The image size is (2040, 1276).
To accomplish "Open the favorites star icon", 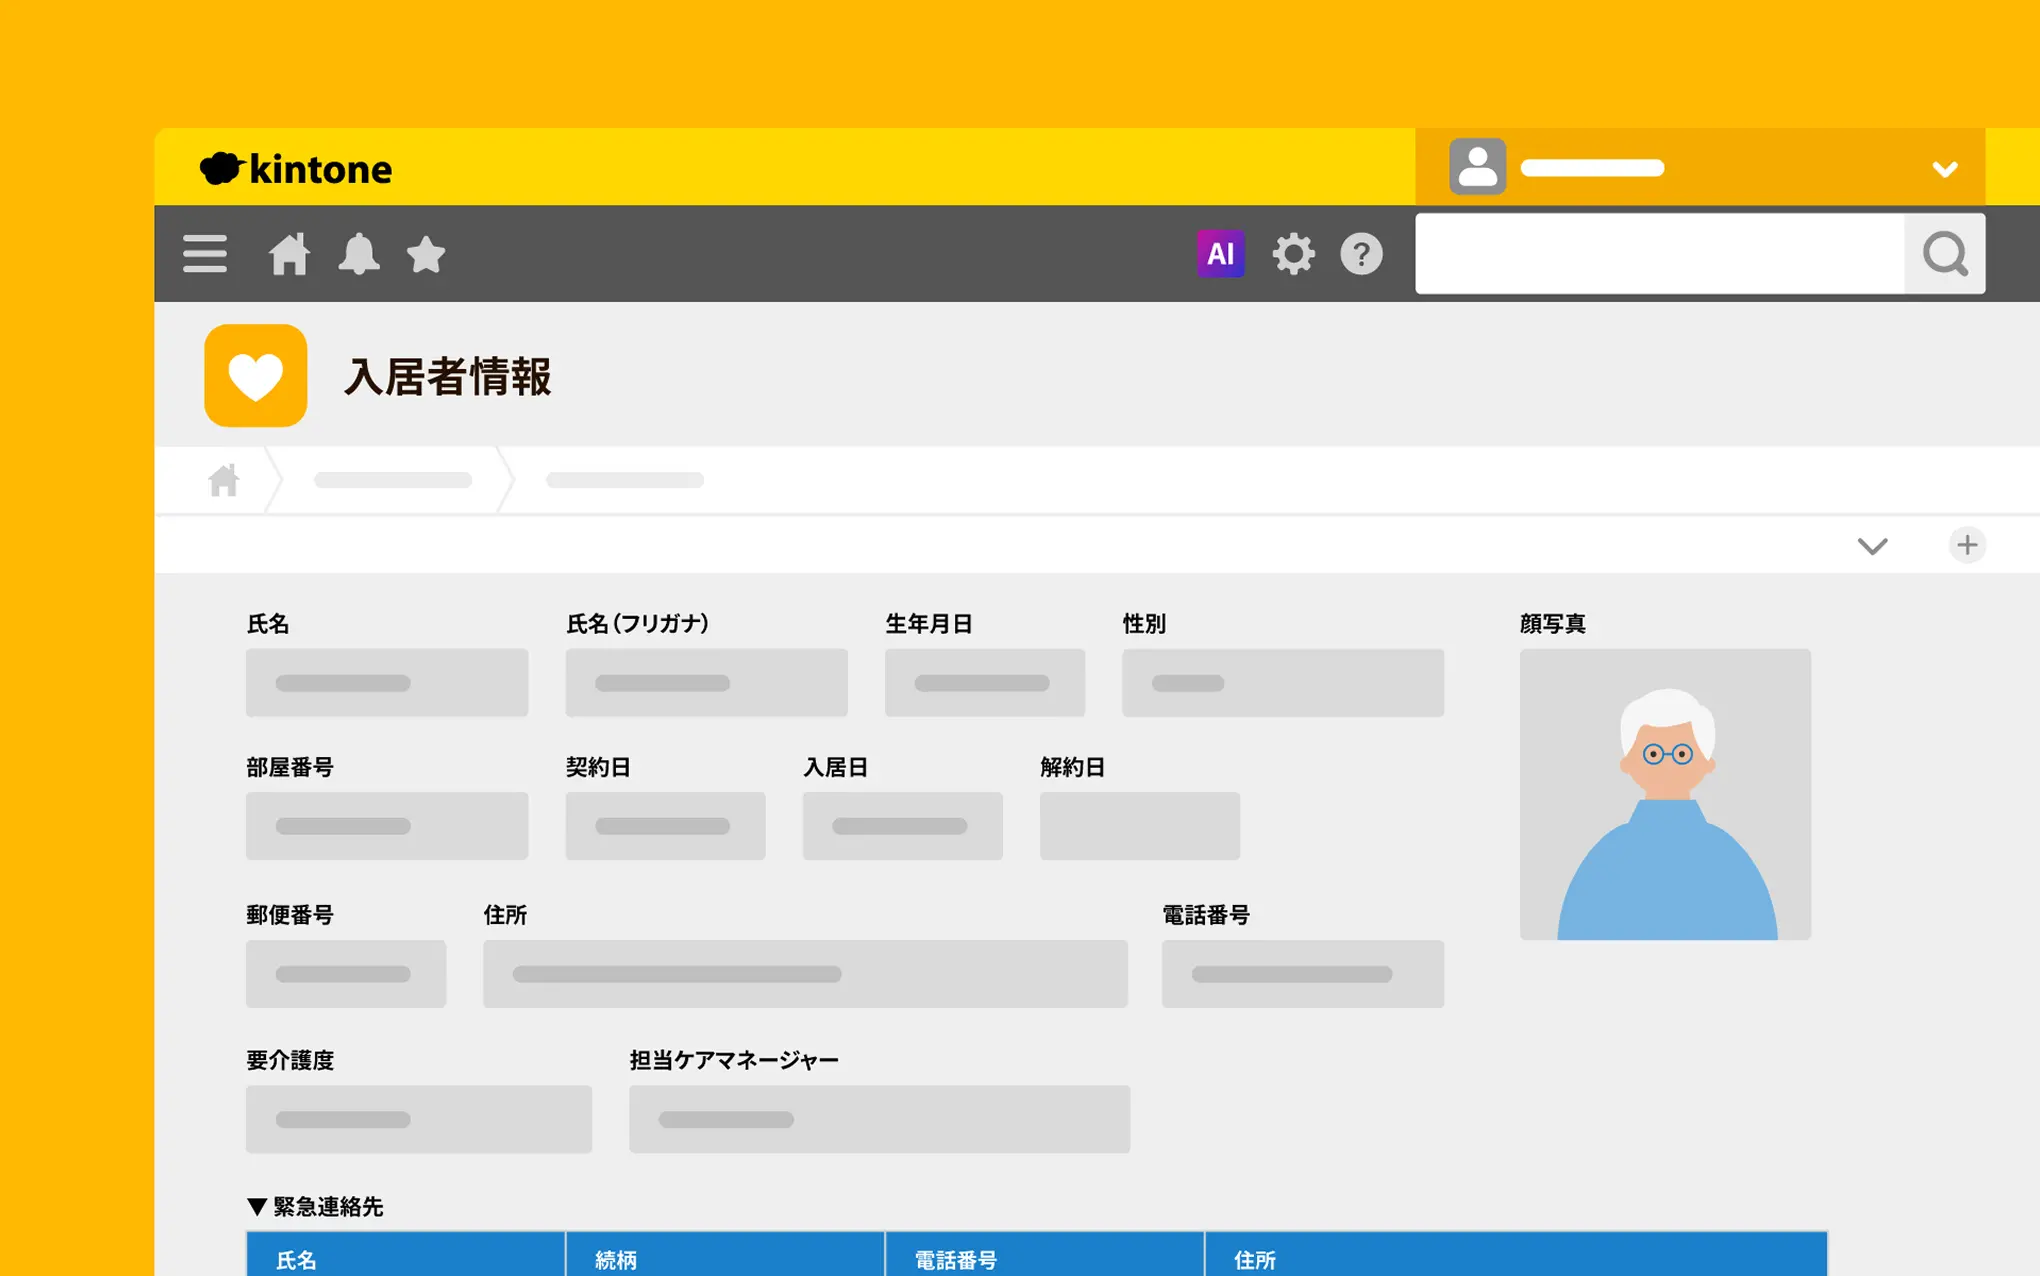I will pos(426,254).
